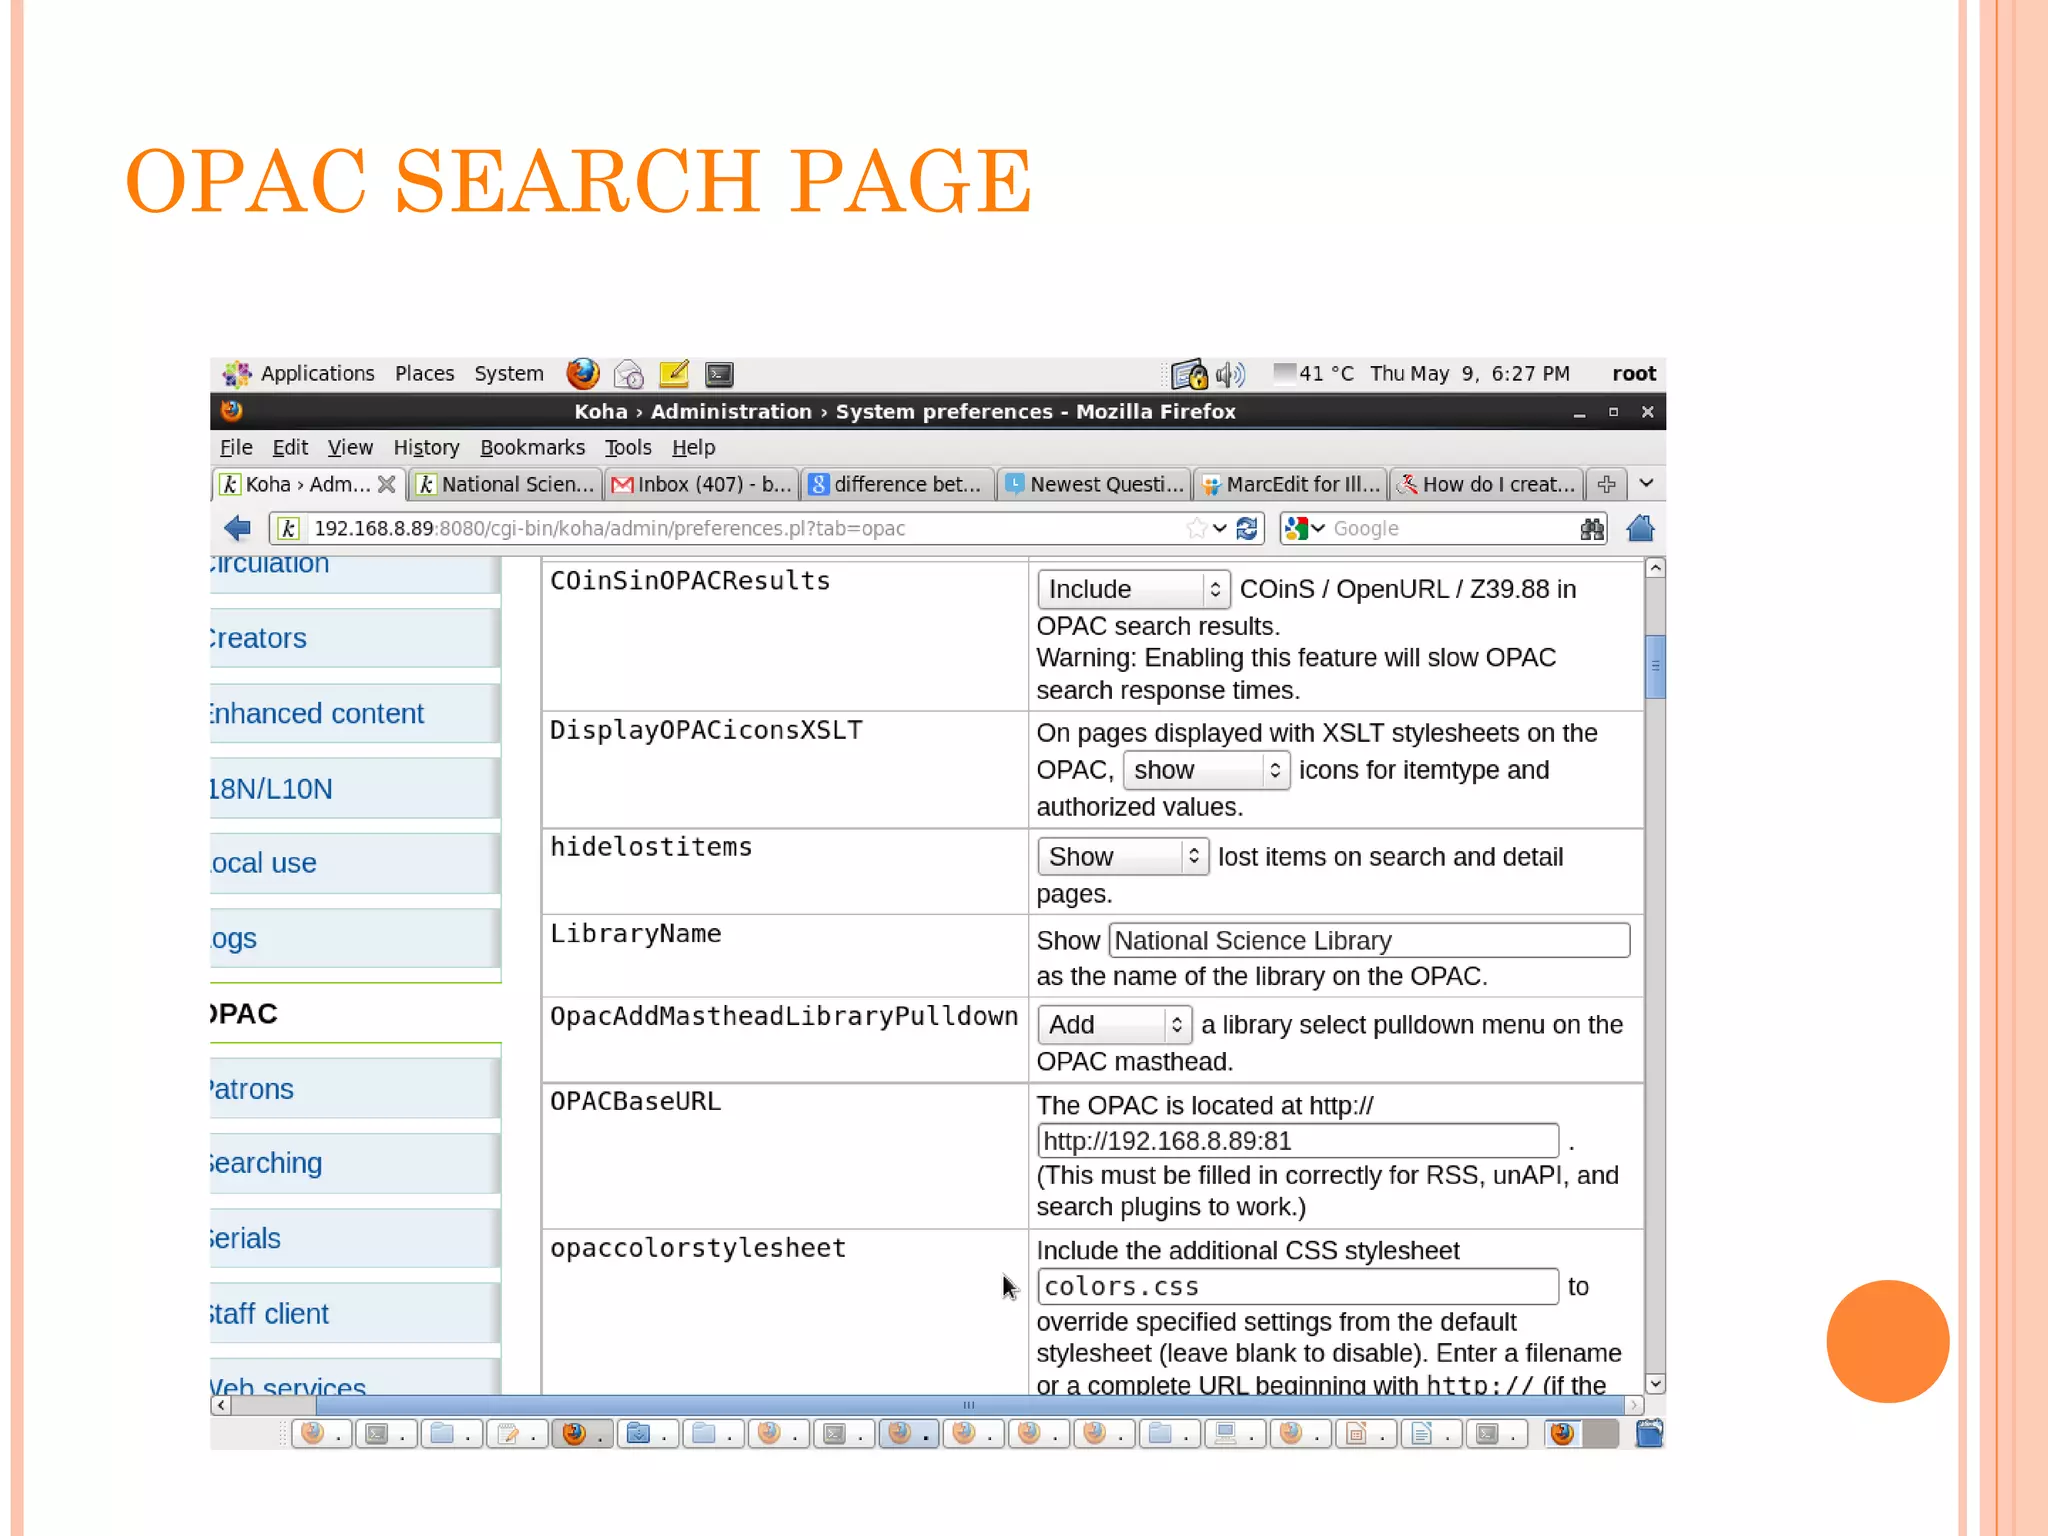Image resolution: width=2048 pixels, height=1536 pixels.
Task: Open a new tab with the plus icon
Action: tap(1607, 484)
